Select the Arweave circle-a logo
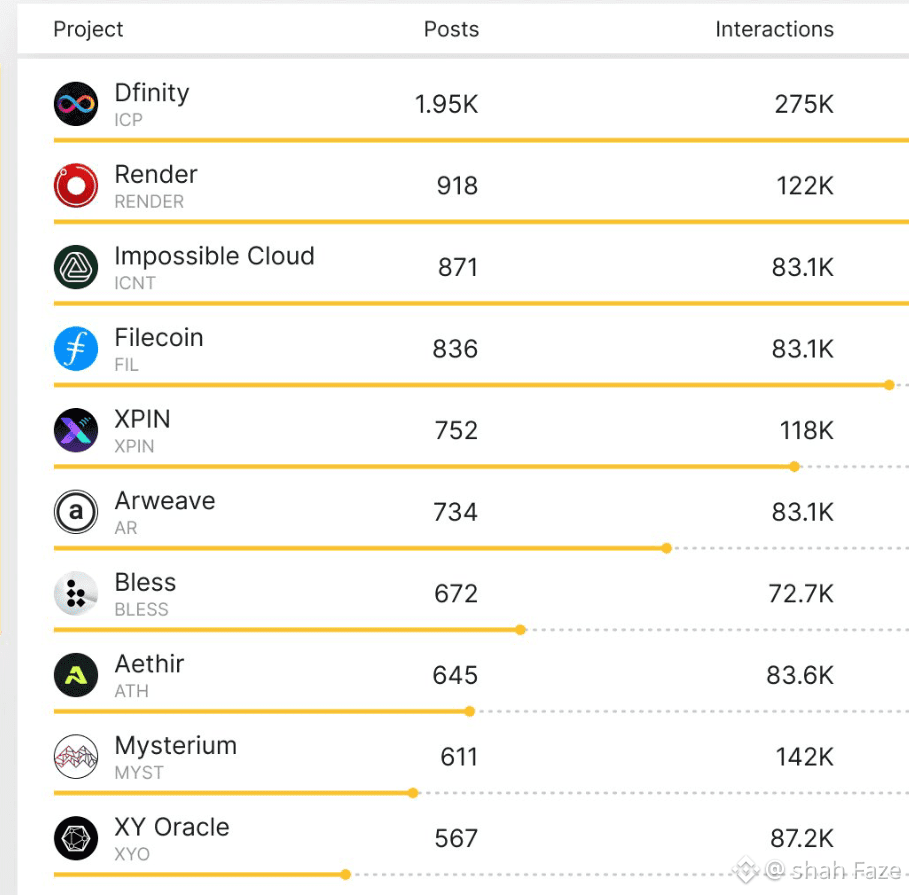The width and height of the screenshot is (909, 895). [74, 512]
